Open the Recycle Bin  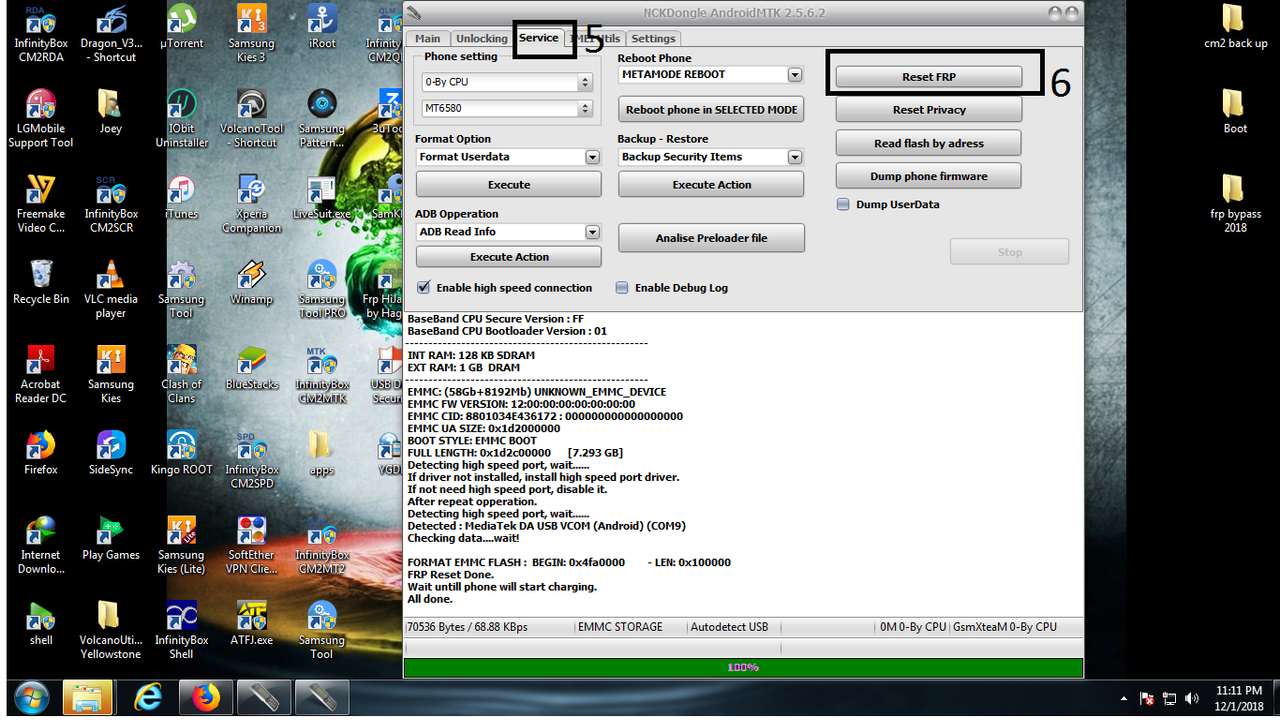pyautogui.click(x=41, y=282)
